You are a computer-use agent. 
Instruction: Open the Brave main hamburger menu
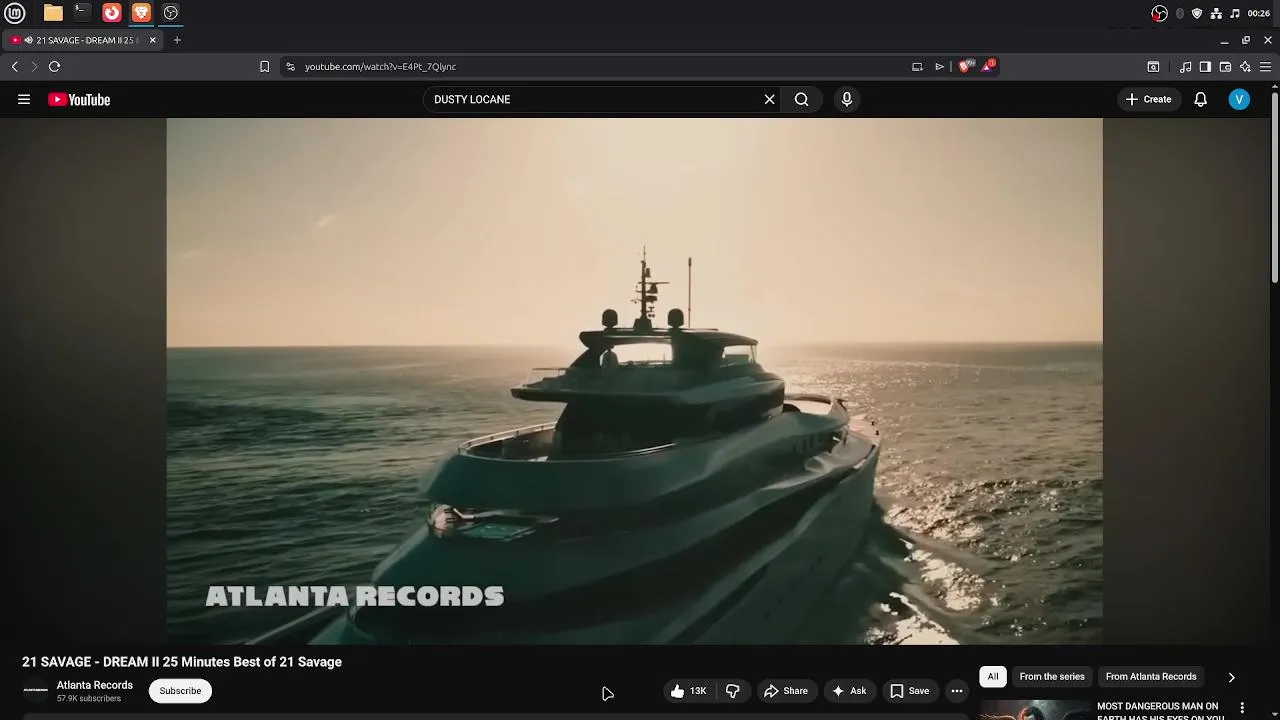(x=1265, y=67)
